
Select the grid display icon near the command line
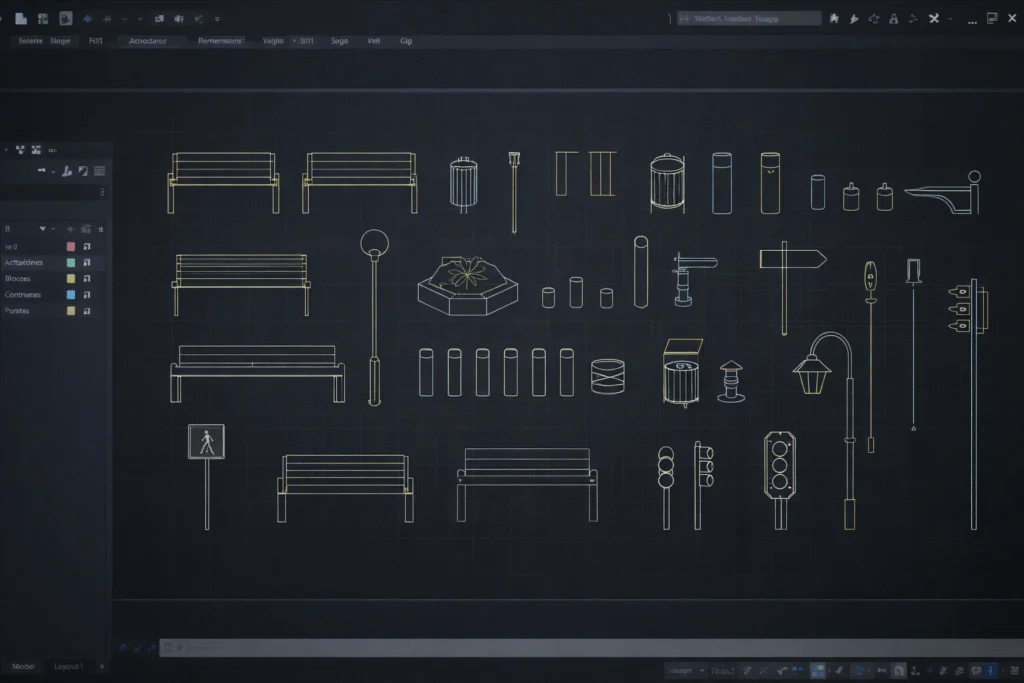pos(818,671)
